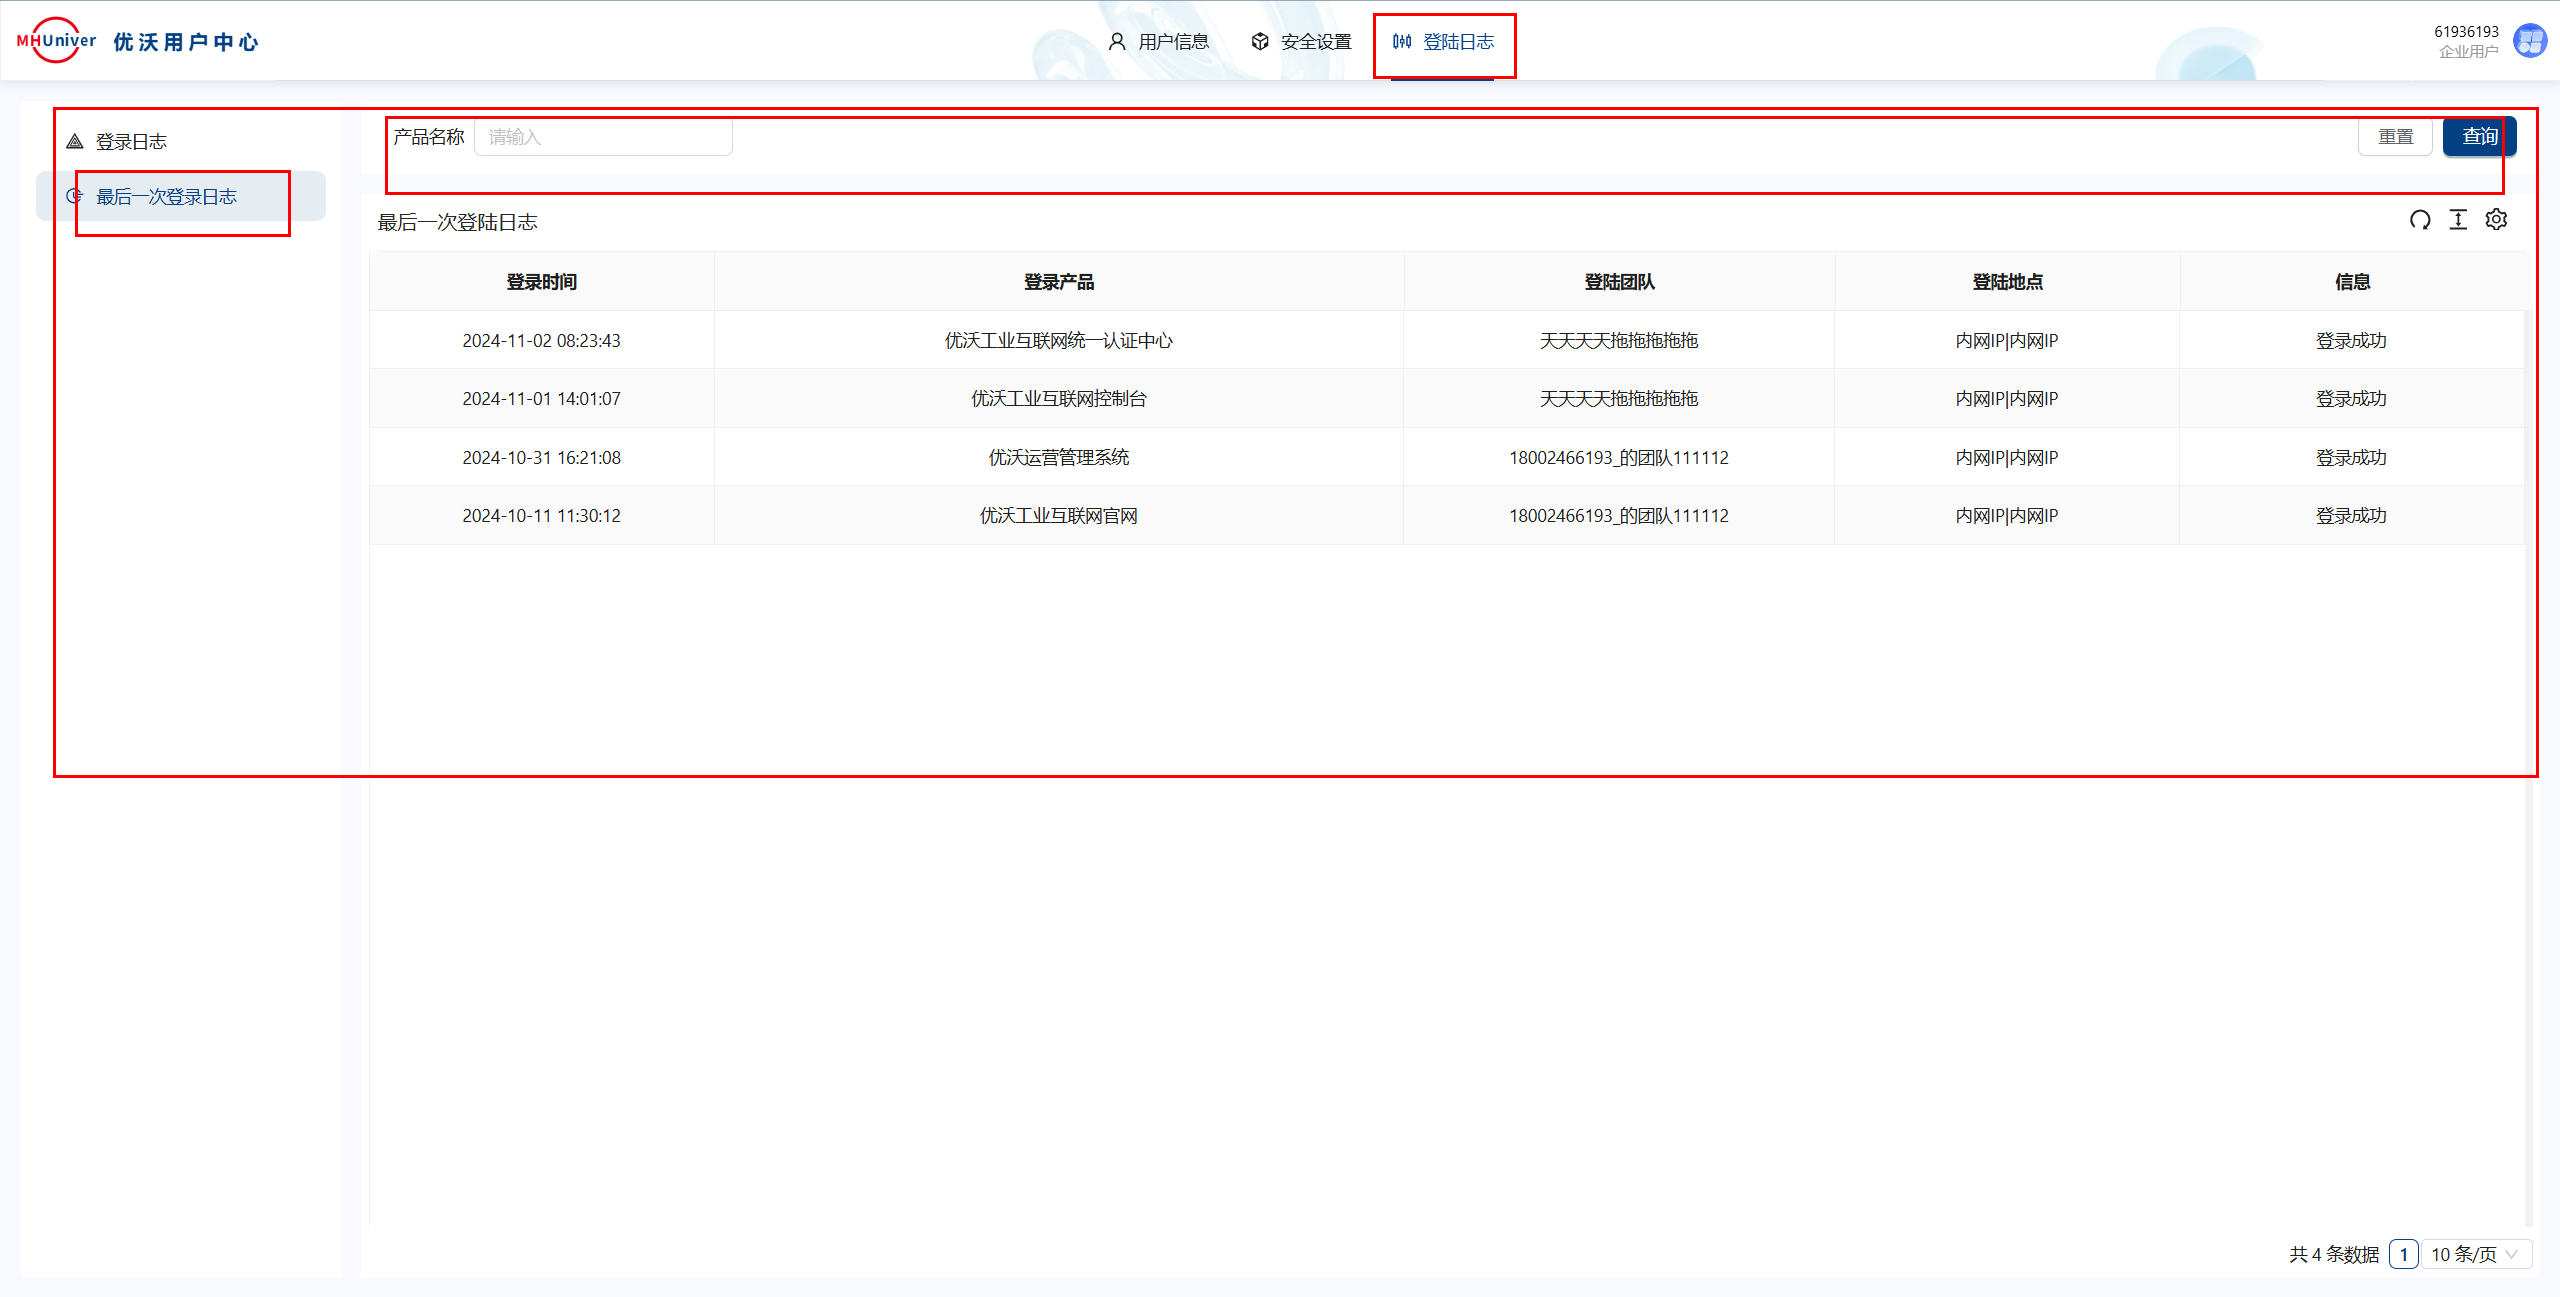2560x1297 pixels.
Task: Select 最后一次登录日志 in the sidebar
Action: [x=166, y=197]
